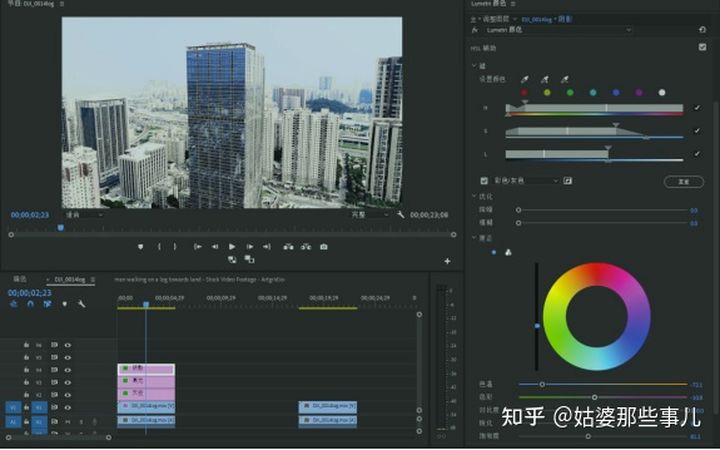This screenshot has width=720, height=450.
Task: Switch to the DJI_0014log sequence tab
Action: coord(72,279)
